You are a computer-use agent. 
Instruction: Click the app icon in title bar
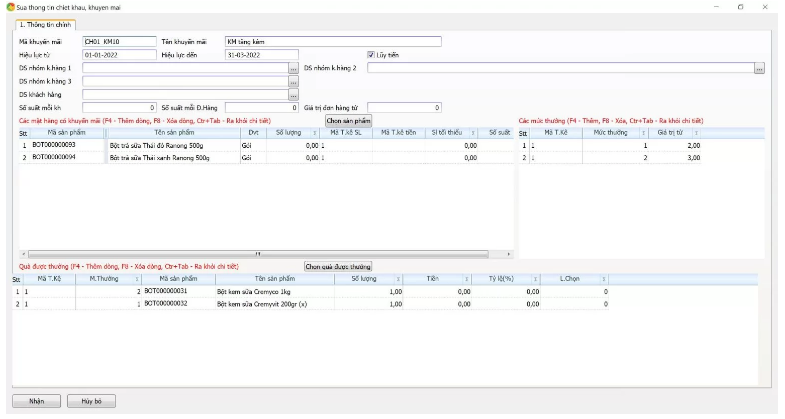point(8,6)
